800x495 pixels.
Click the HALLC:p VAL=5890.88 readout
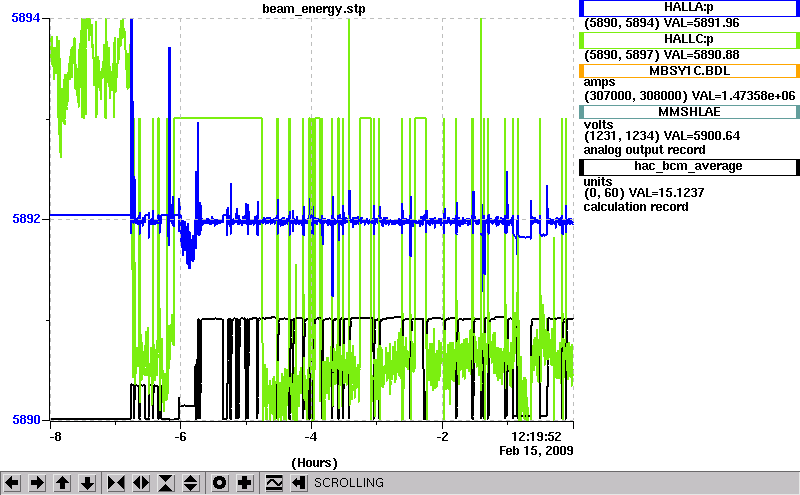662,55
